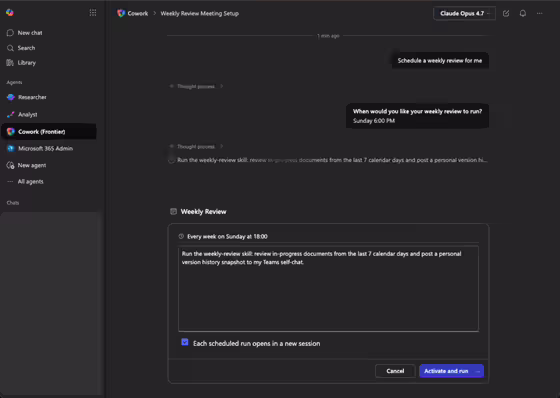Expand the second Thought process
Image resolution: width=560 pixels, height=398 pixels.
(196, 146)
